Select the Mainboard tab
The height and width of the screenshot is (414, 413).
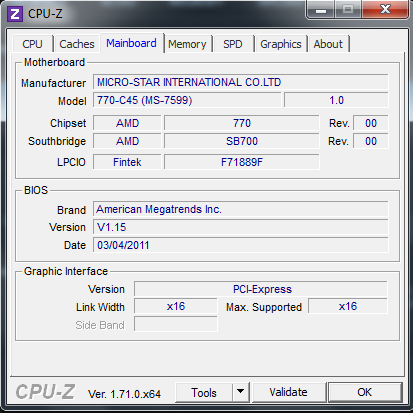coord(131,43)
